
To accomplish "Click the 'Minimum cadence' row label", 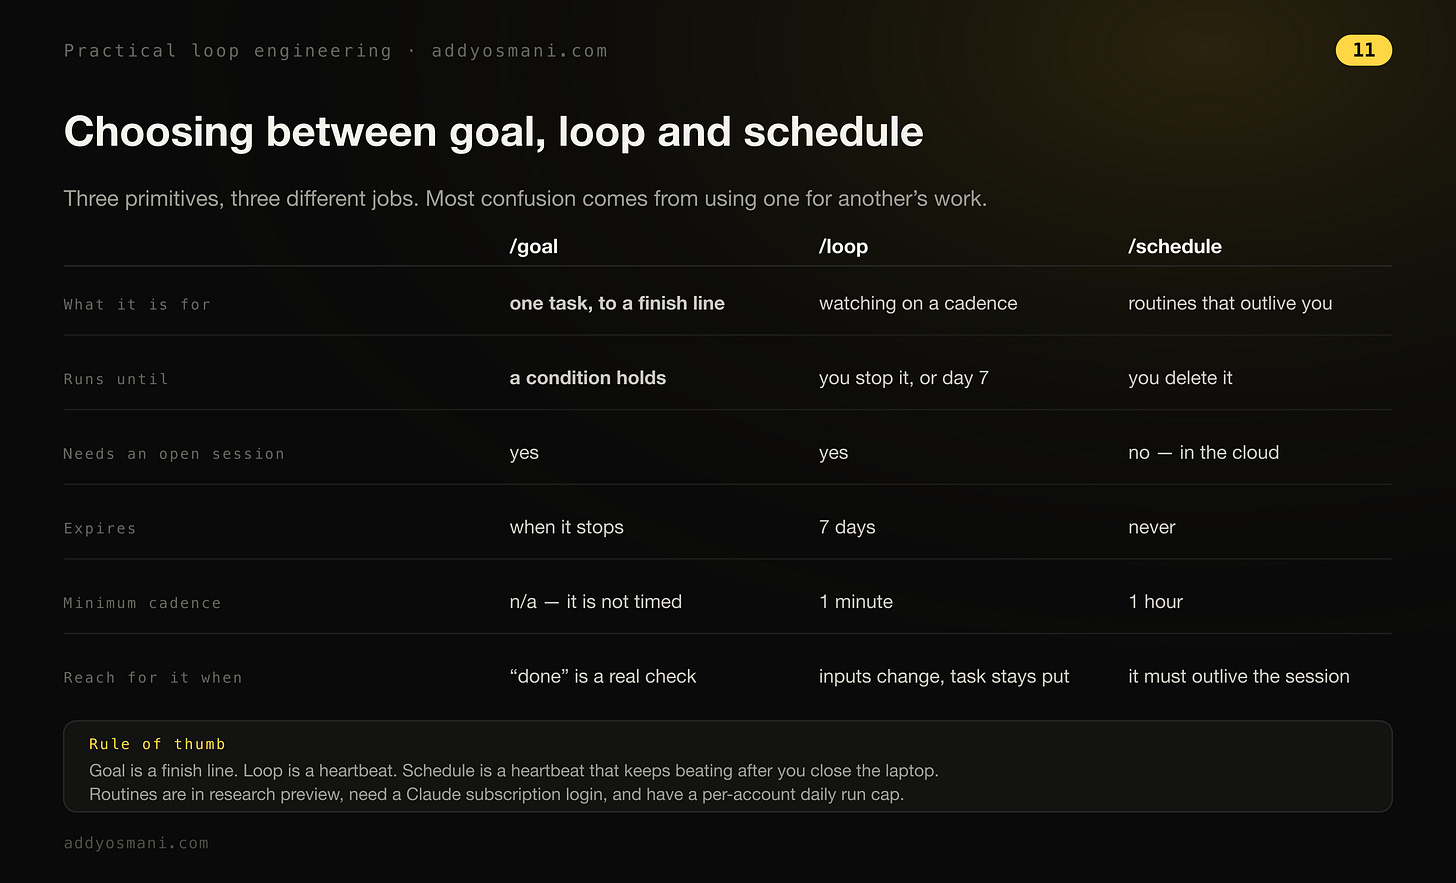I will pyautogui.click(x=142, y=603).
